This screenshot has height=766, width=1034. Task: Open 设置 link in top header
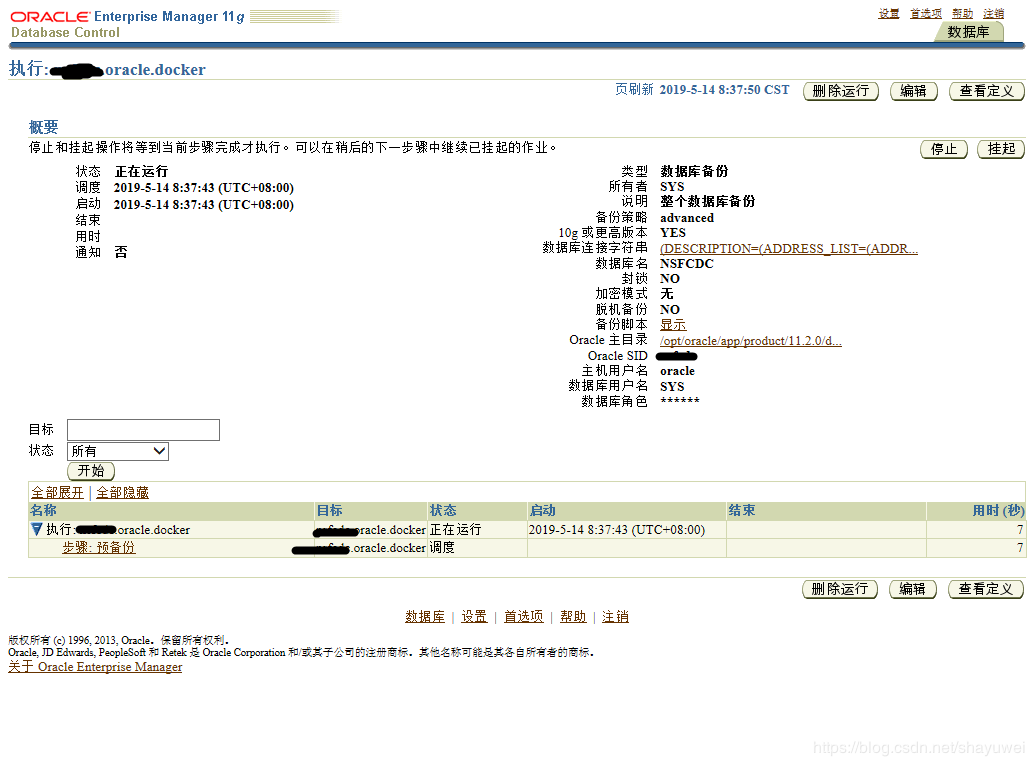888,13
